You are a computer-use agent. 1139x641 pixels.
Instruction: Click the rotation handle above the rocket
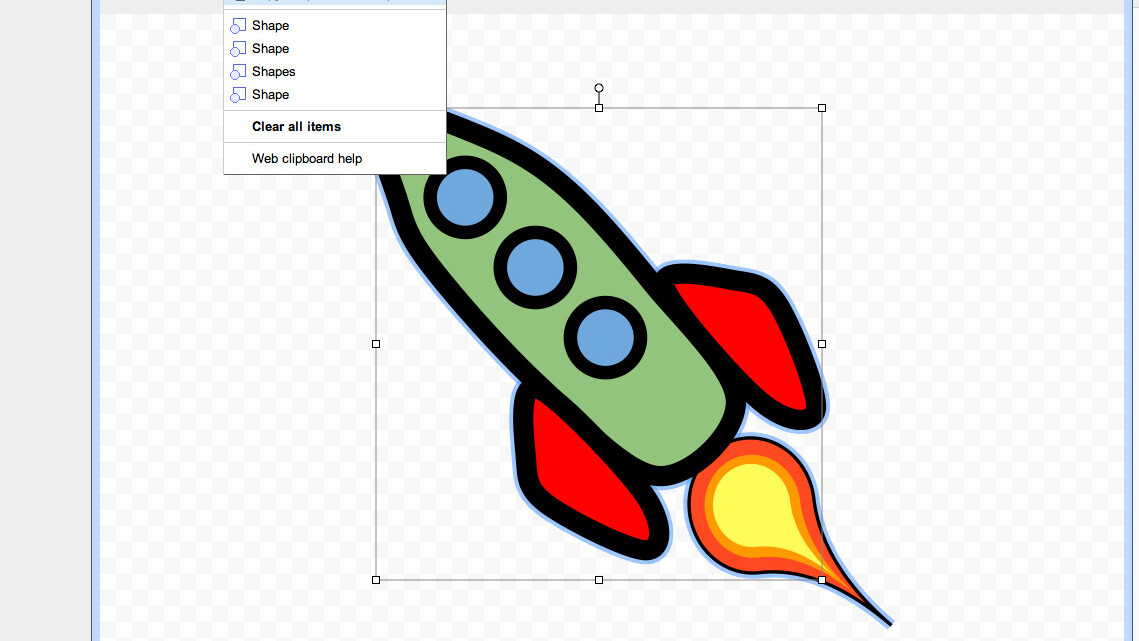[x=599, y=89]
